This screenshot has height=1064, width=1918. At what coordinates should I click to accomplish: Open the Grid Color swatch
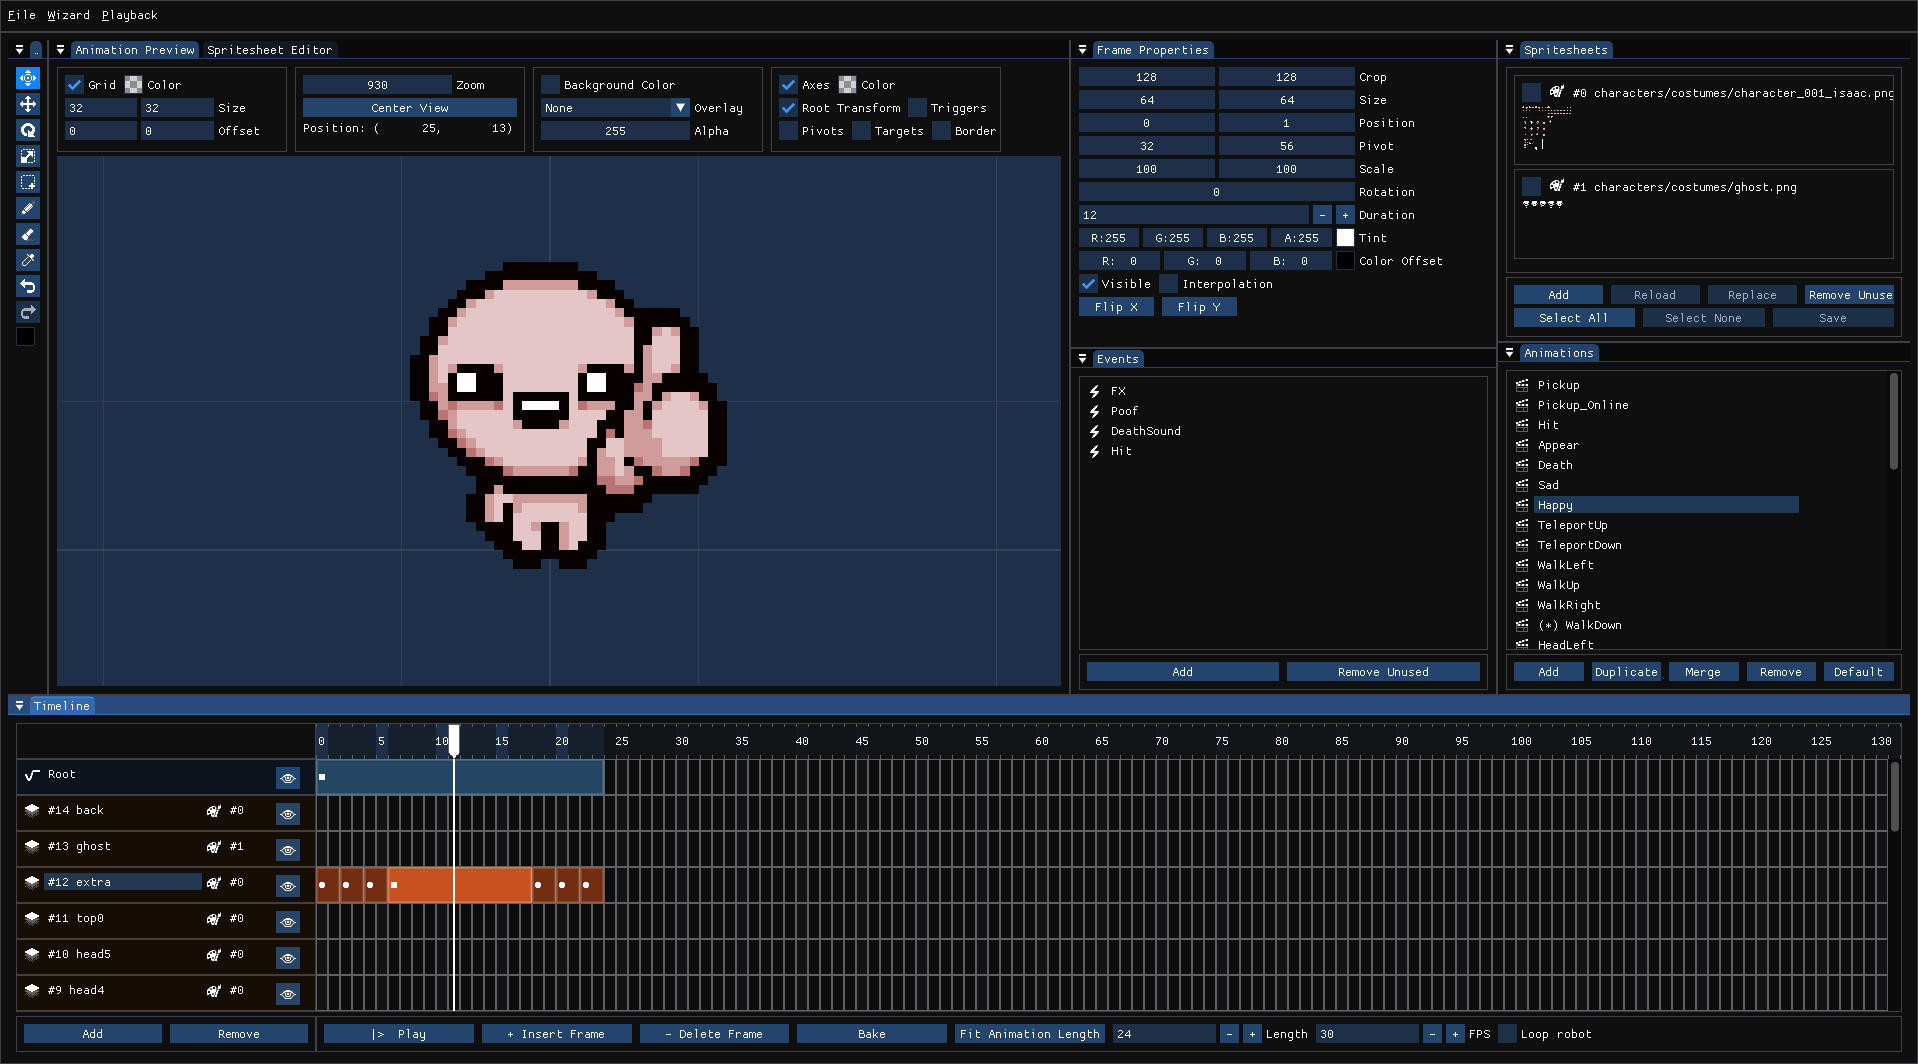click(x=133, y=85)
